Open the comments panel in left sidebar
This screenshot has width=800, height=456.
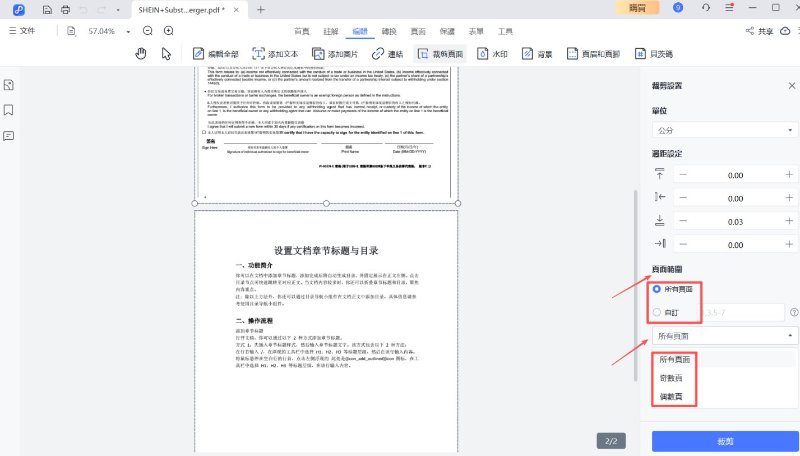point(9,136)
